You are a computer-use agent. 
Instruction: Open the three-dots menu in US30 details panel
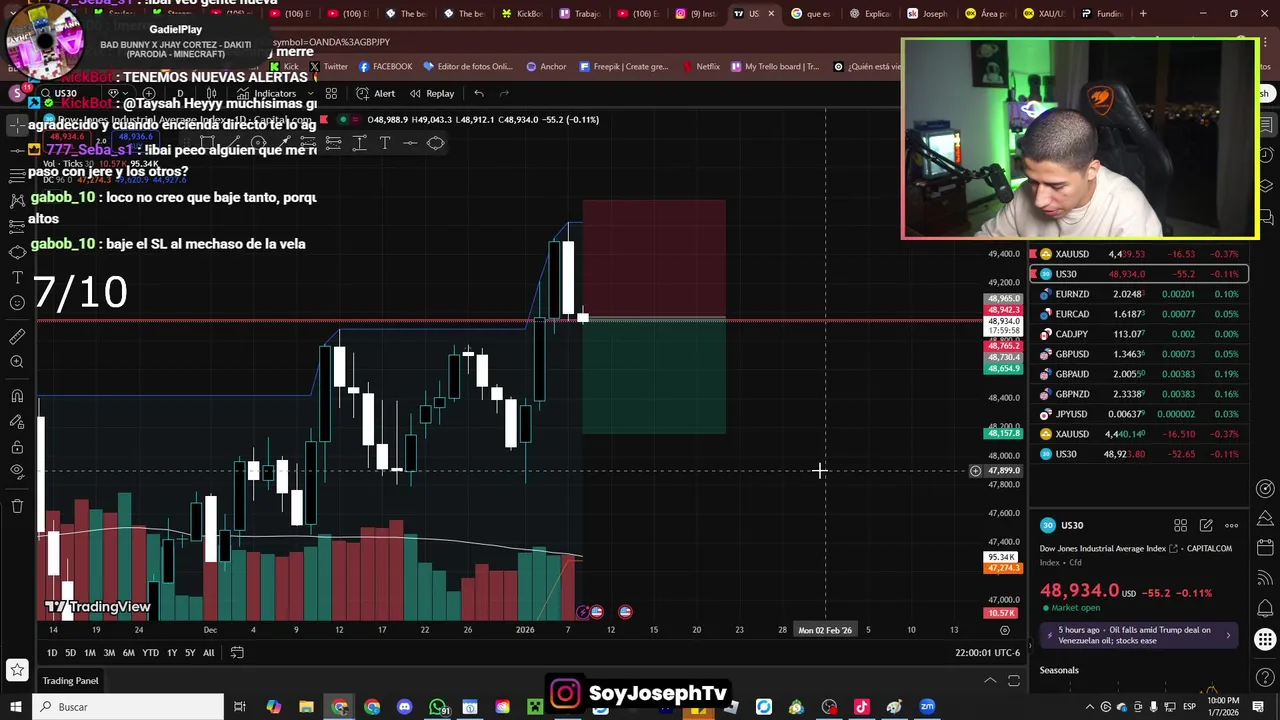(x=1232, y=525)
